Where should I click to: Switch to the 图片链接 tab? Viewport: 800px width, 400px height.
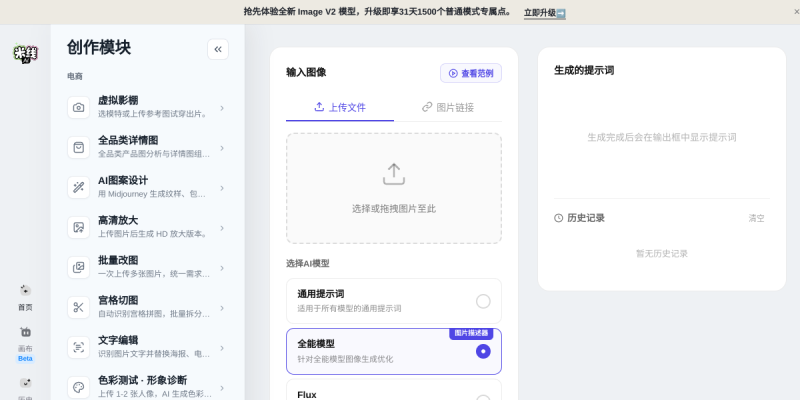[448, 107]
